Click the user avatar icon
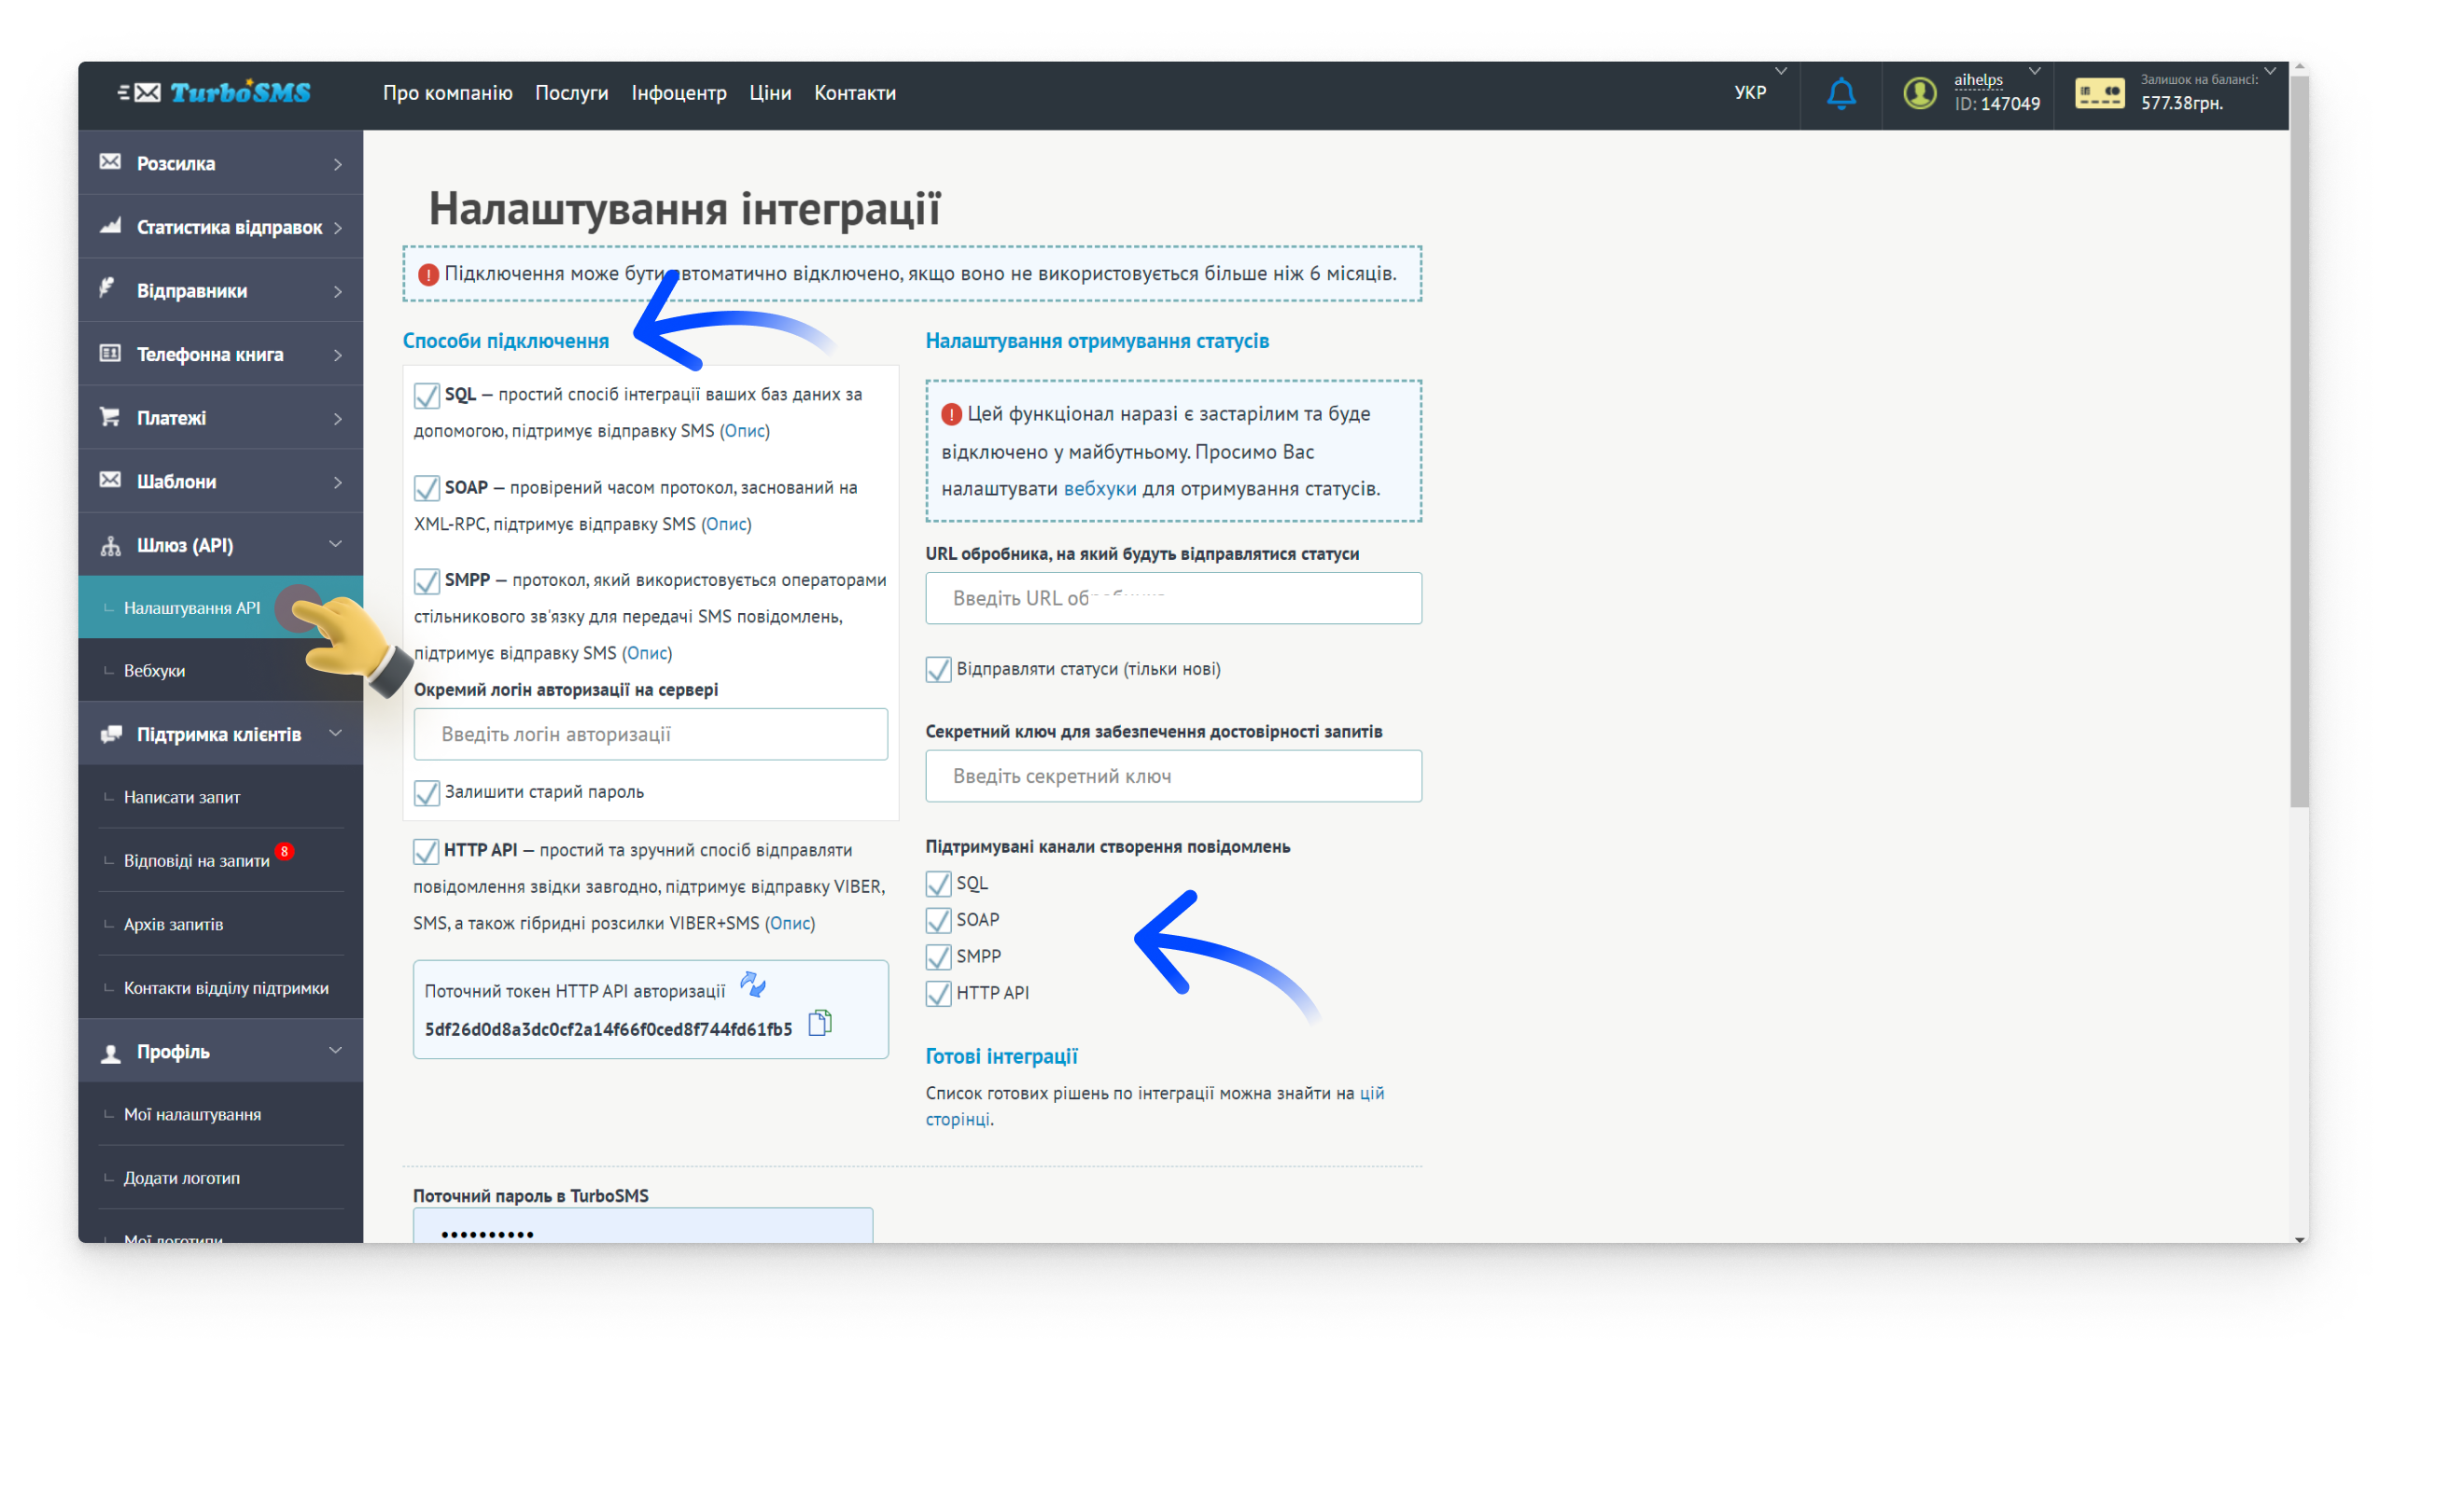The height and width of the screenshot is (1493, 2464). (1919, 94)
